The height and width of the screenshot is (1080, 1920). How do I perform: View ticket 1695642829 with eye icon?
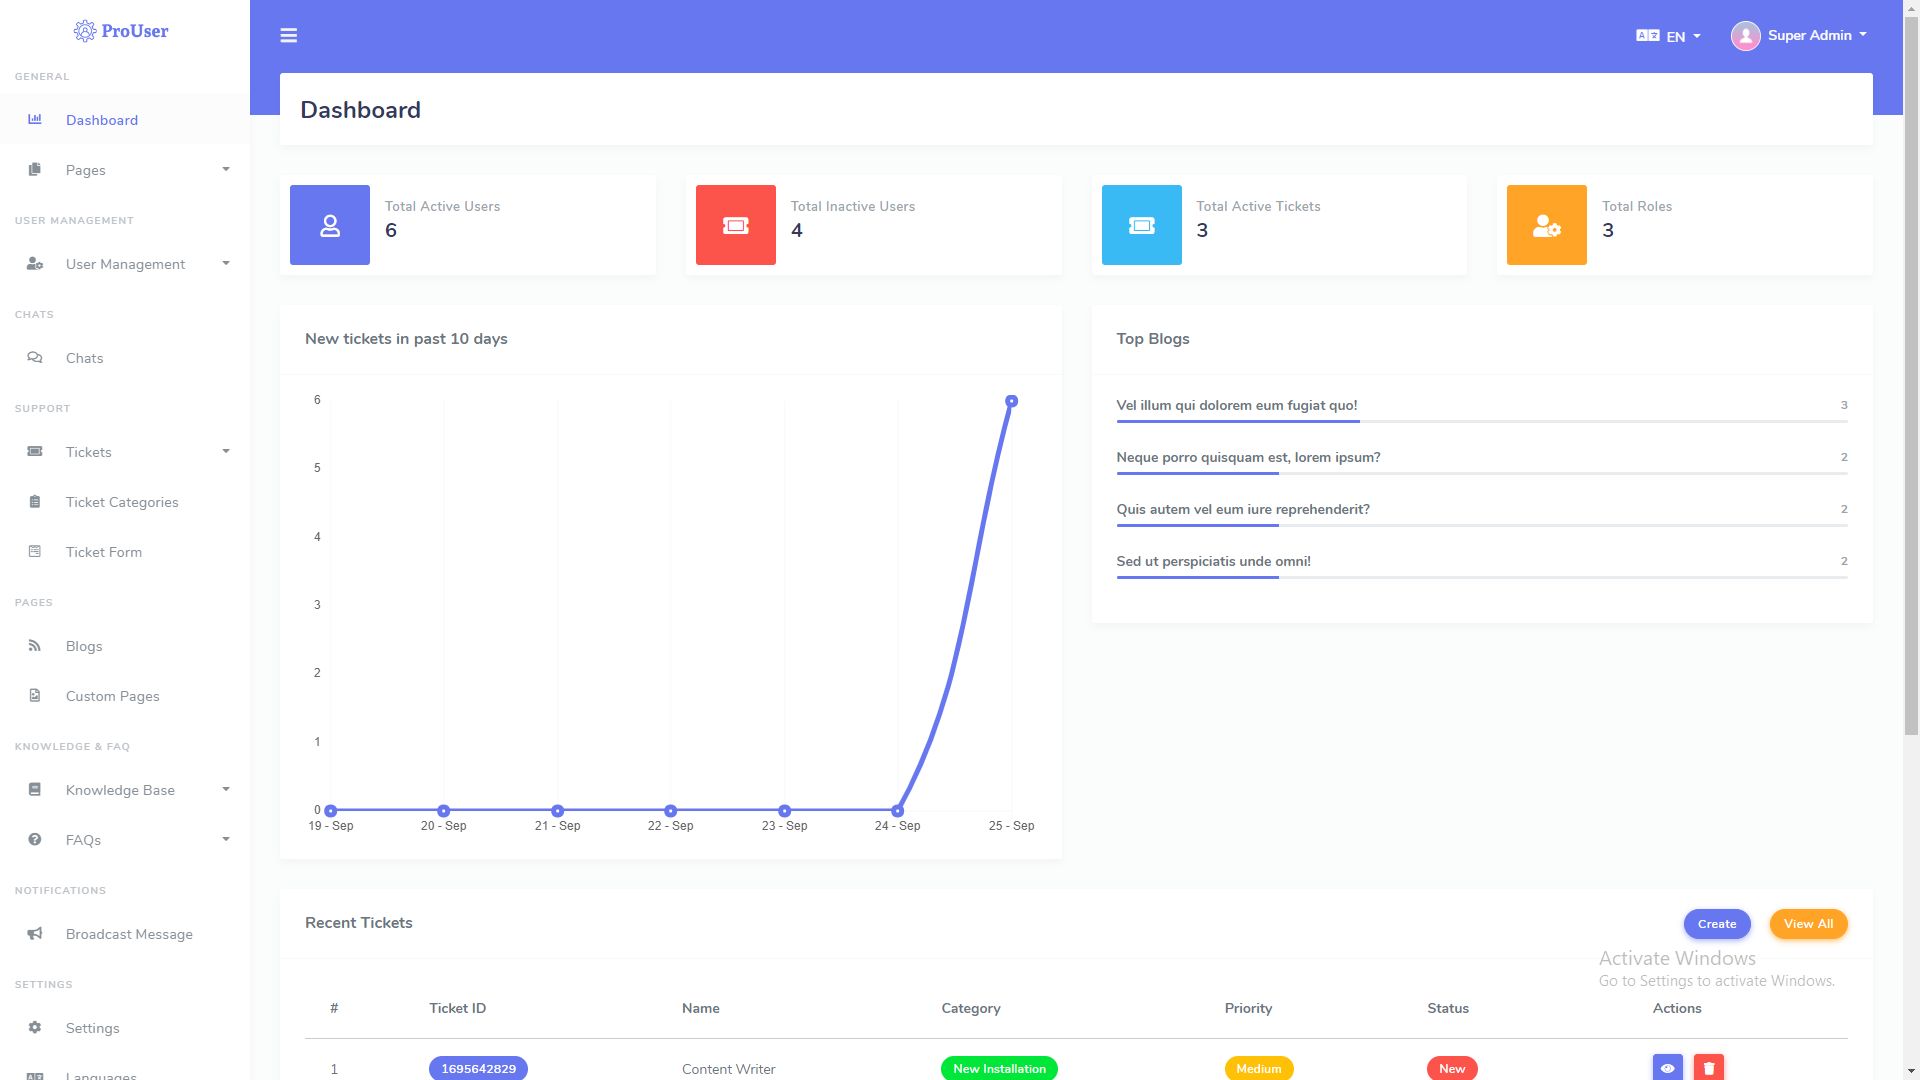pos(1668,1068)
